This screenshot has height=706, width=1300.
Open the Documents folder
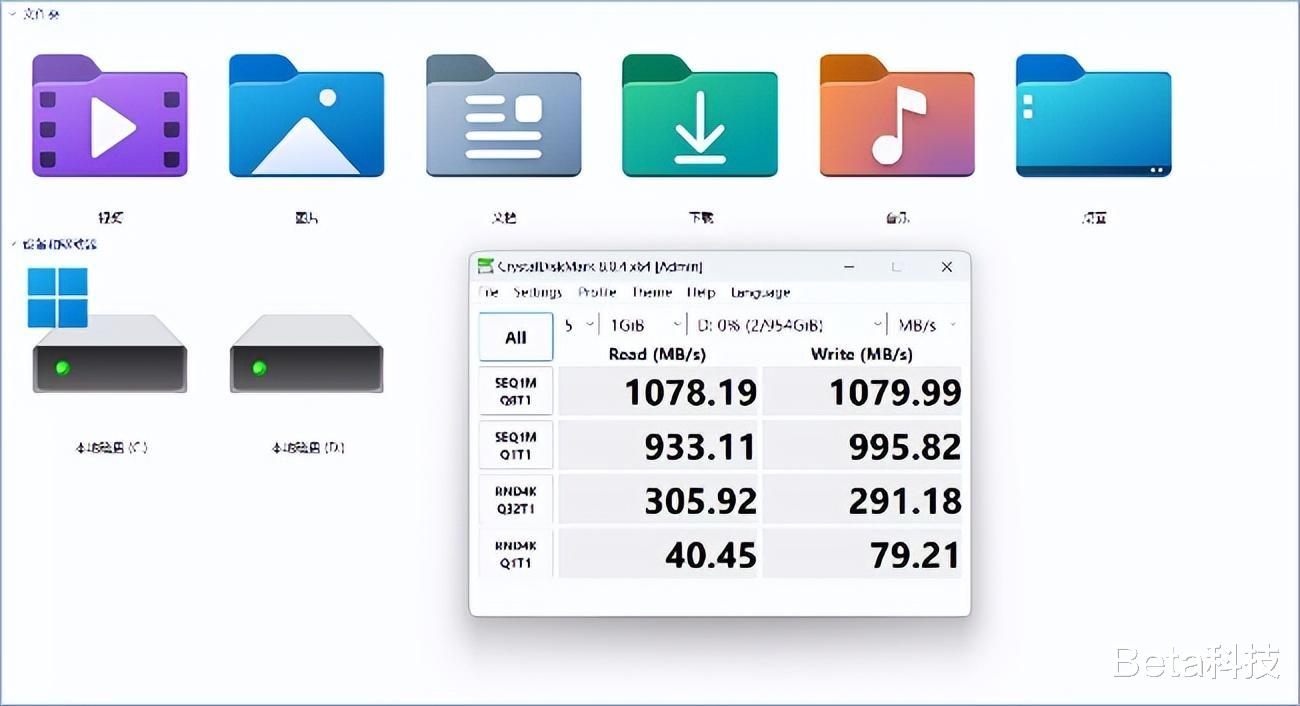(x=503, y=120)
